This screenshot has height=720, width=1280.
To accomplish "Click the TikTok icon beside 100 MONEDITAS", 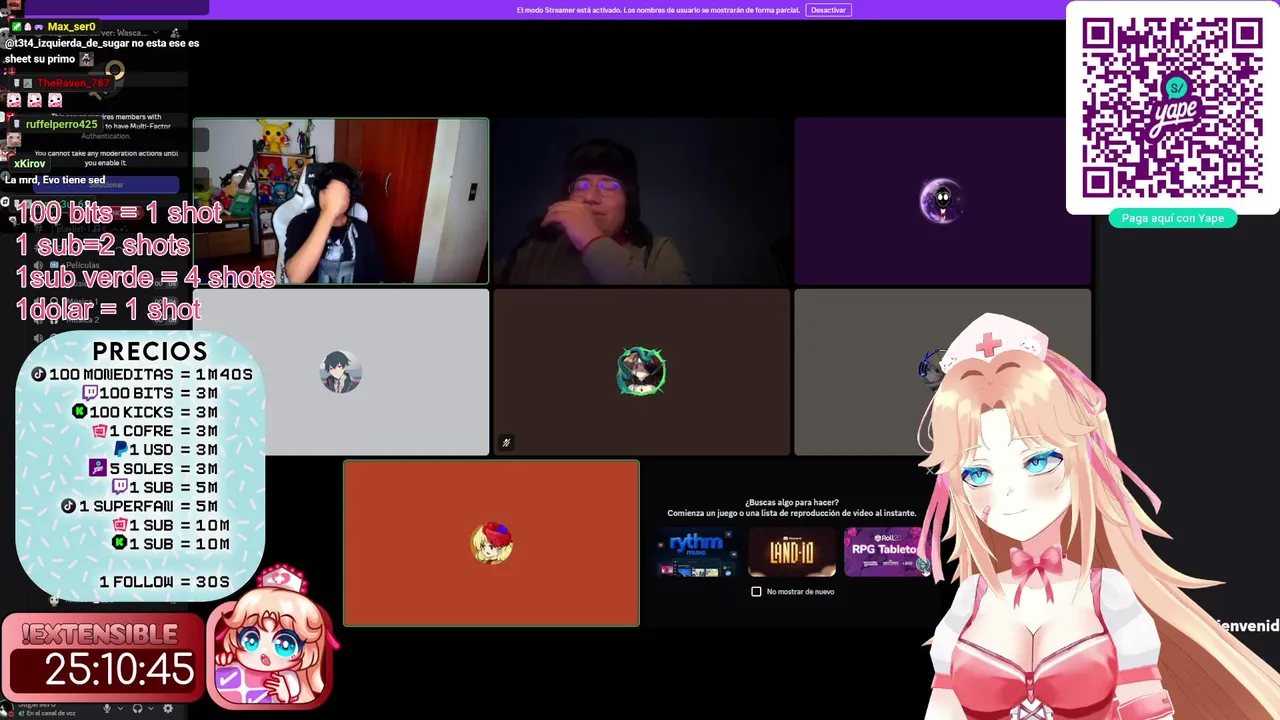I will coord(39,374).
